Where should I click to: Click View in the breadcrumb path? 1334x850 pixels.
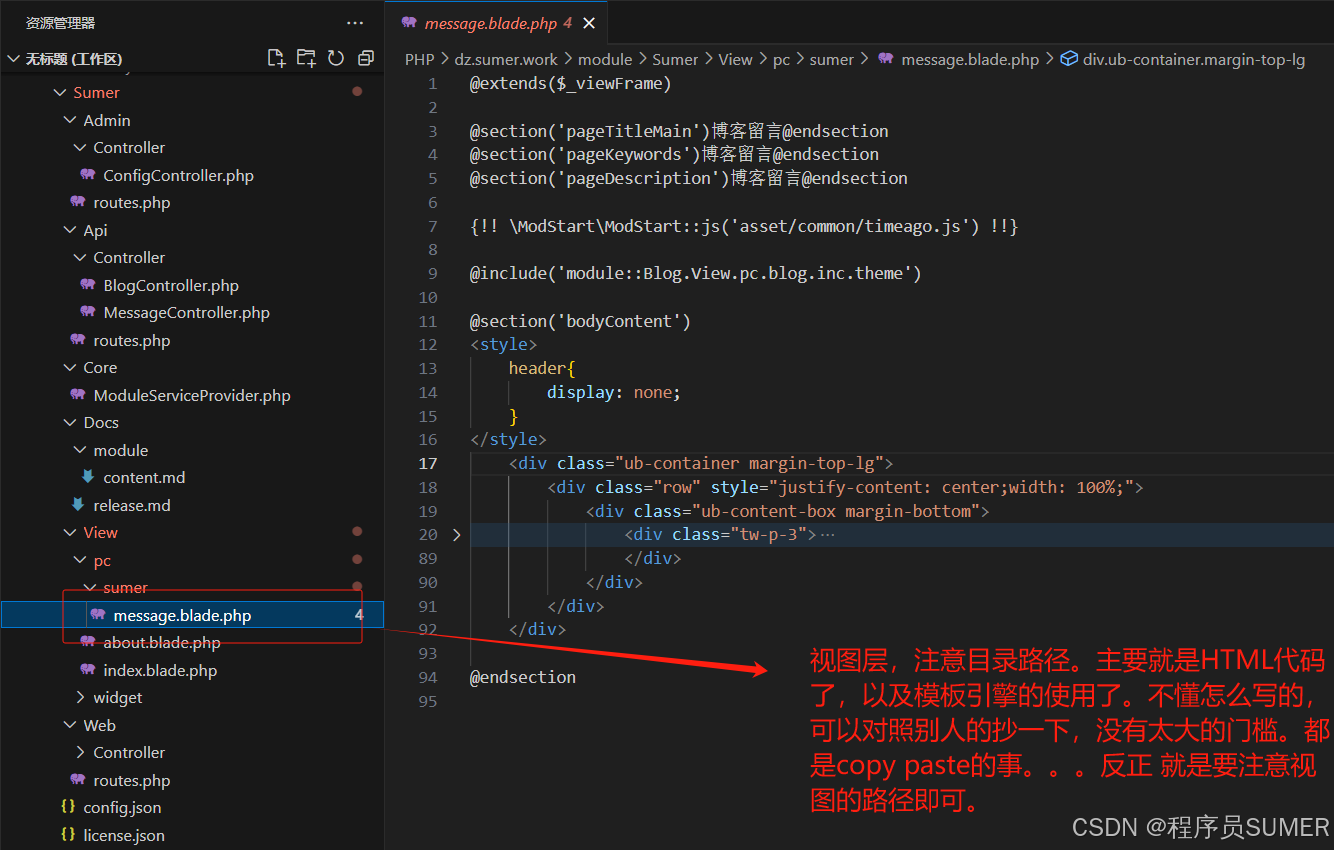pos(735,59)
